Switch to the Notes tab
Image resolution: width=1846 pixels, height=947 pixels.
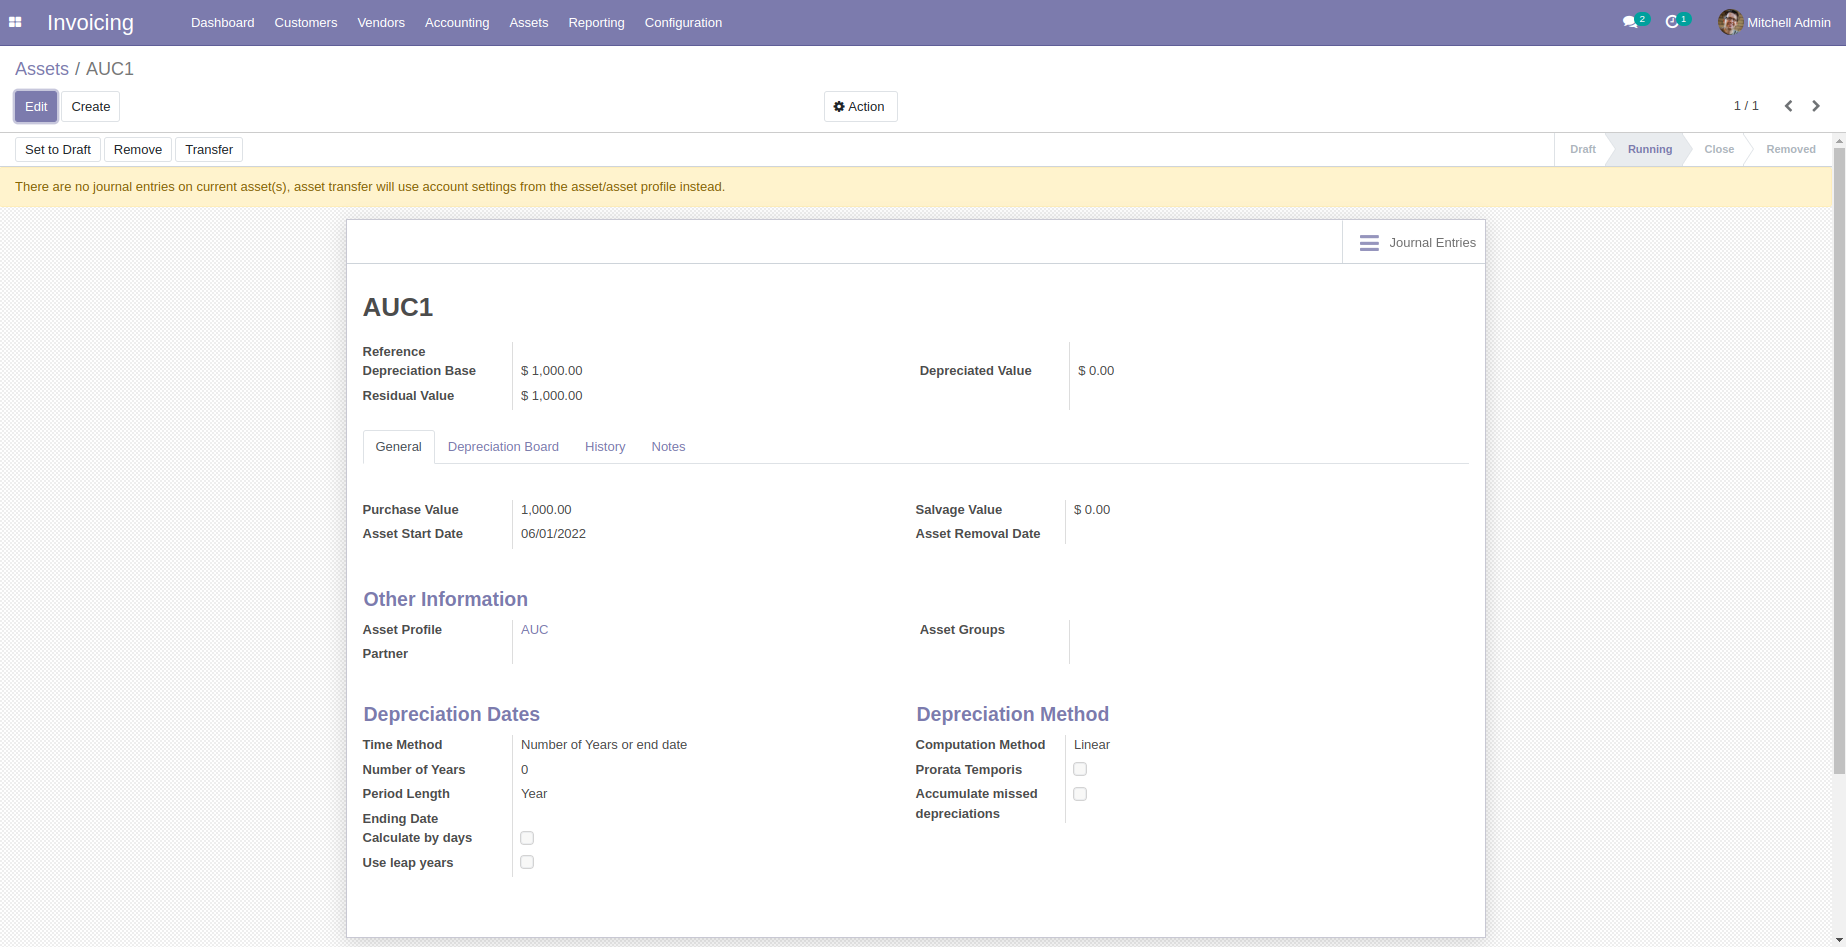668,446
